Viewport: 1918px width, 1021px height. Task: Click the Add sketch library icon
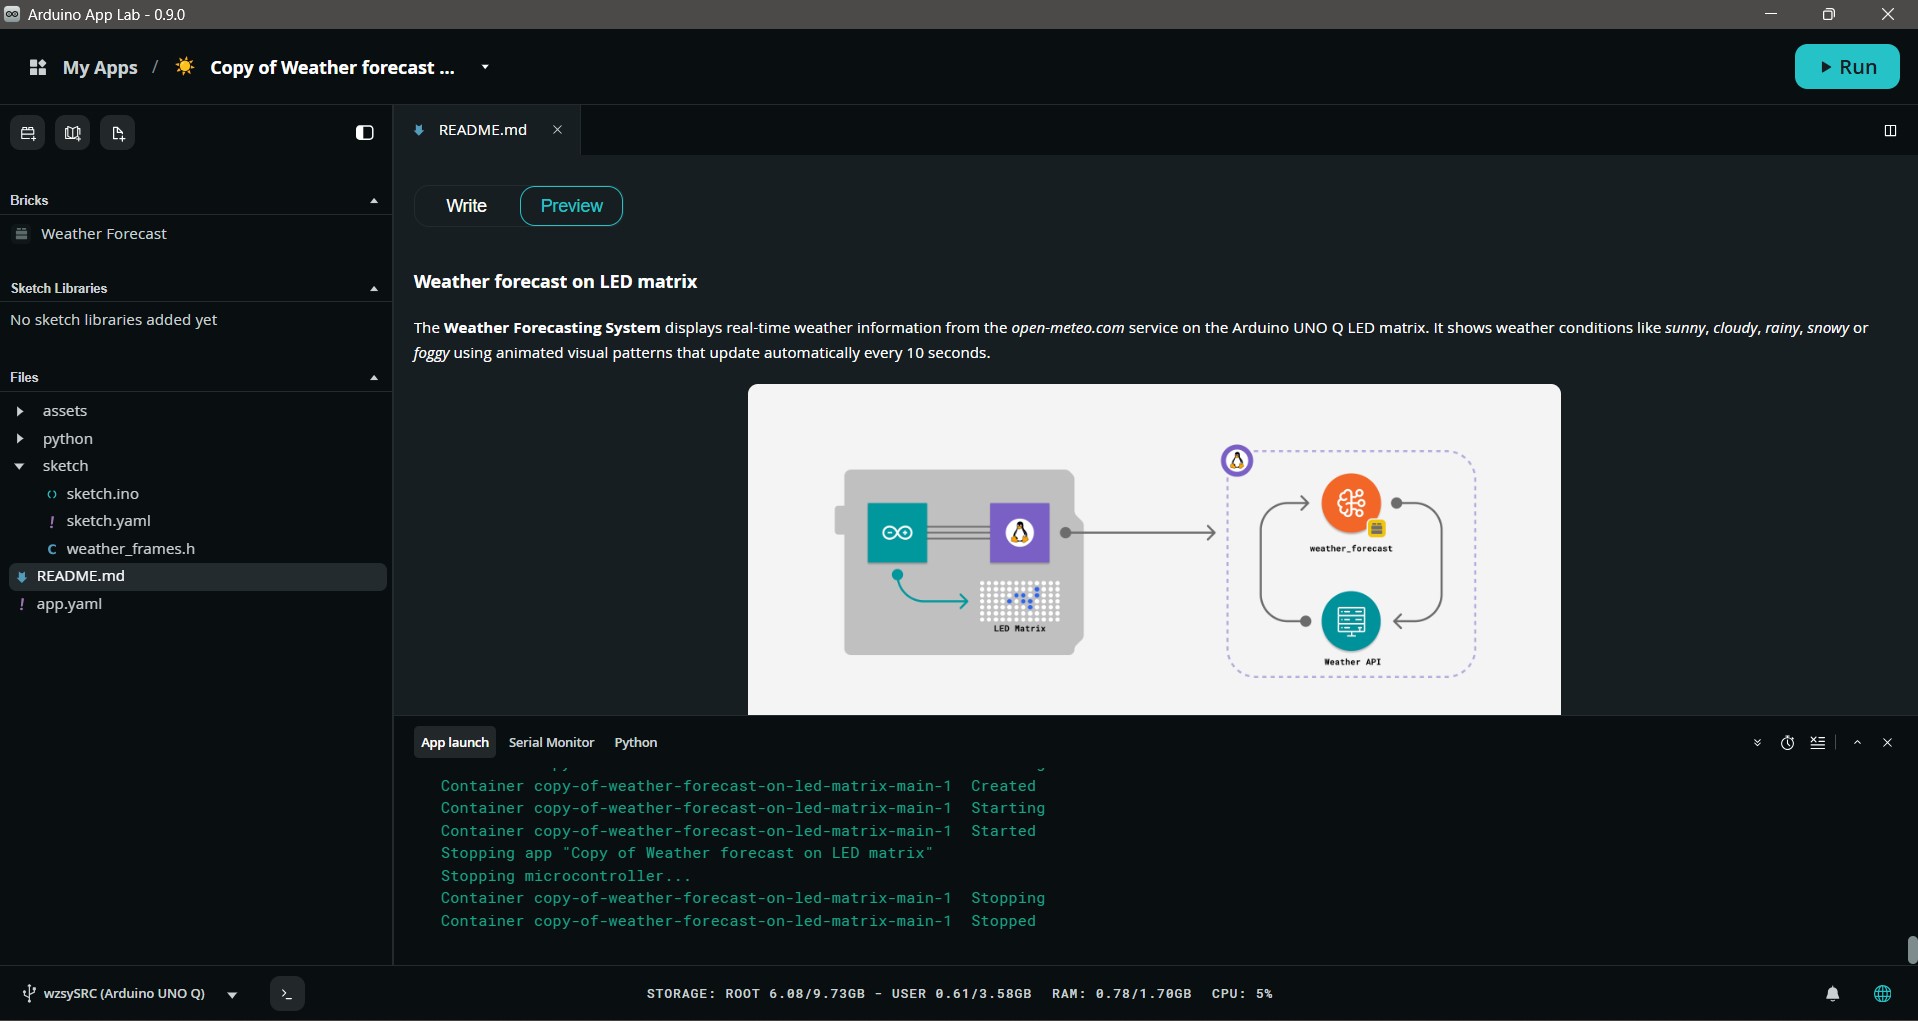click(x=72, y=133)
